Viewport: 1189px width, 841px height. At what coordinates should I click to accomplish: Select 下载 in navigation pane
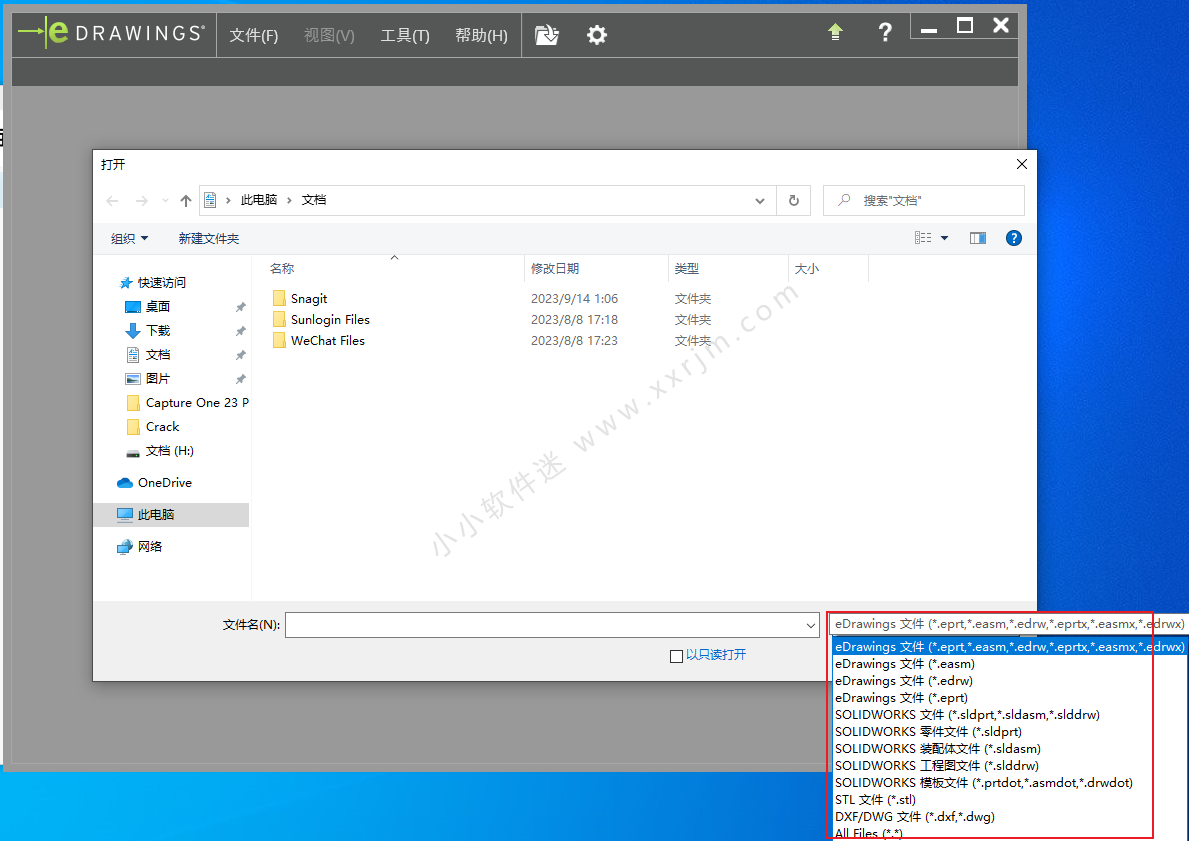148,331
